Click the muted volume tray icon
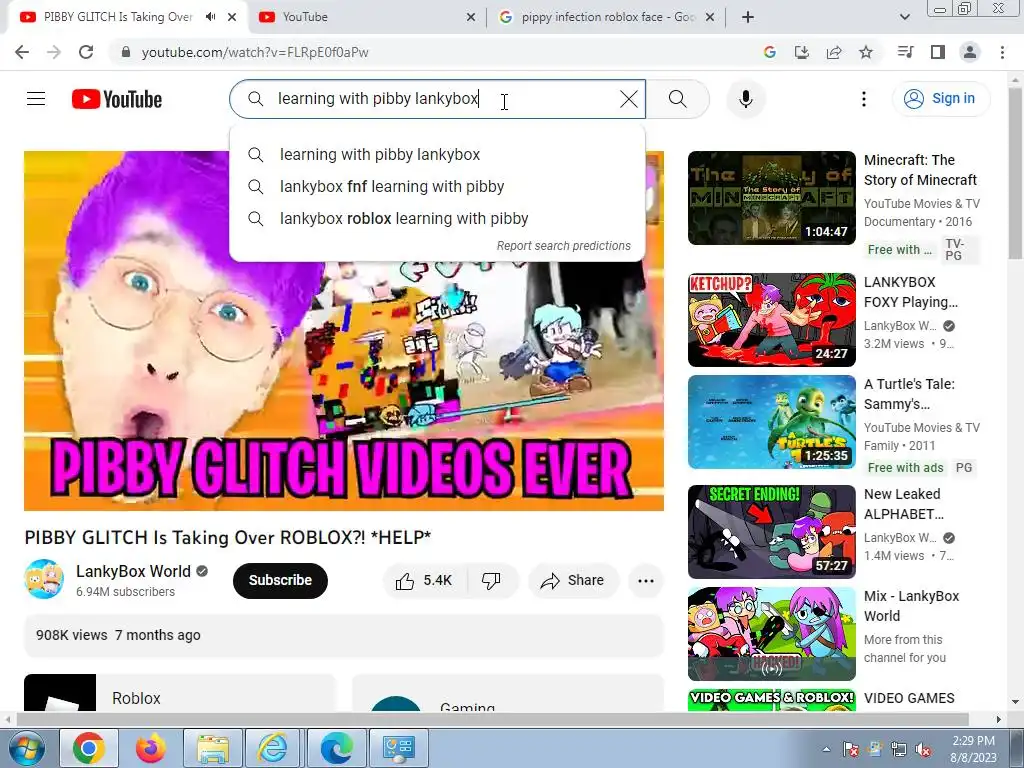Screen dimensions: 1024x768 click(923, 749)
